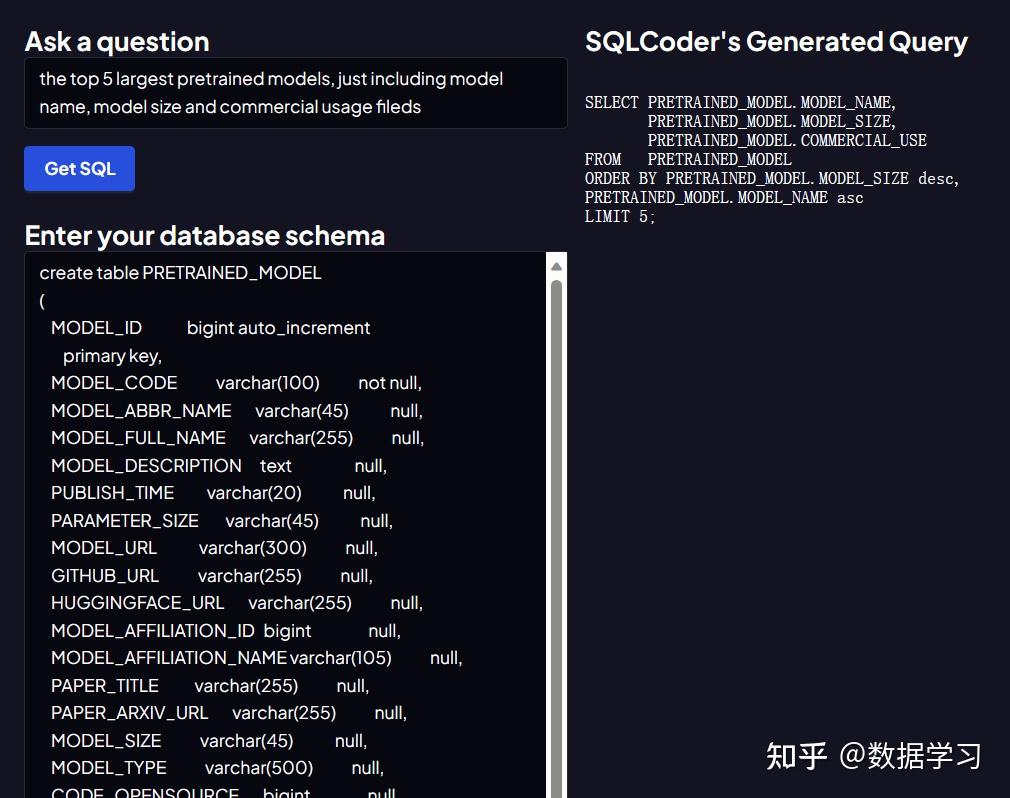Select the 'Ask a question' heading

(115, 42)
